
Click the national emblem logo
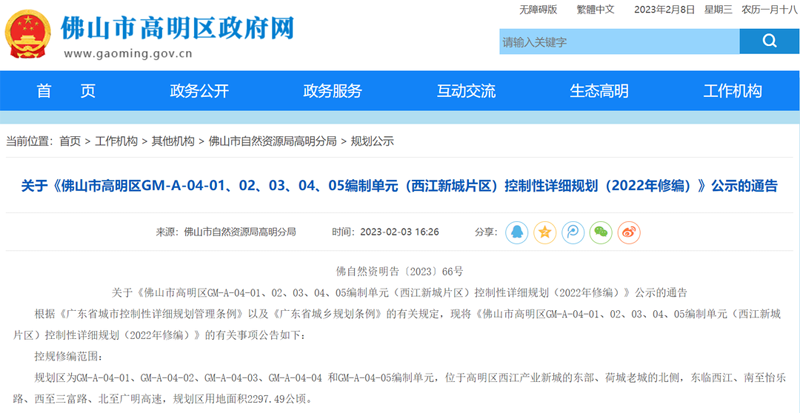coord(29,35)
